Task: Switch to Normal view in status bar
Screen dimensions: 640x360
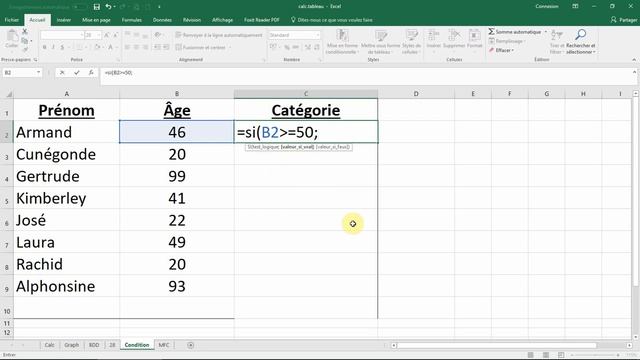Action: coord(531,355)
